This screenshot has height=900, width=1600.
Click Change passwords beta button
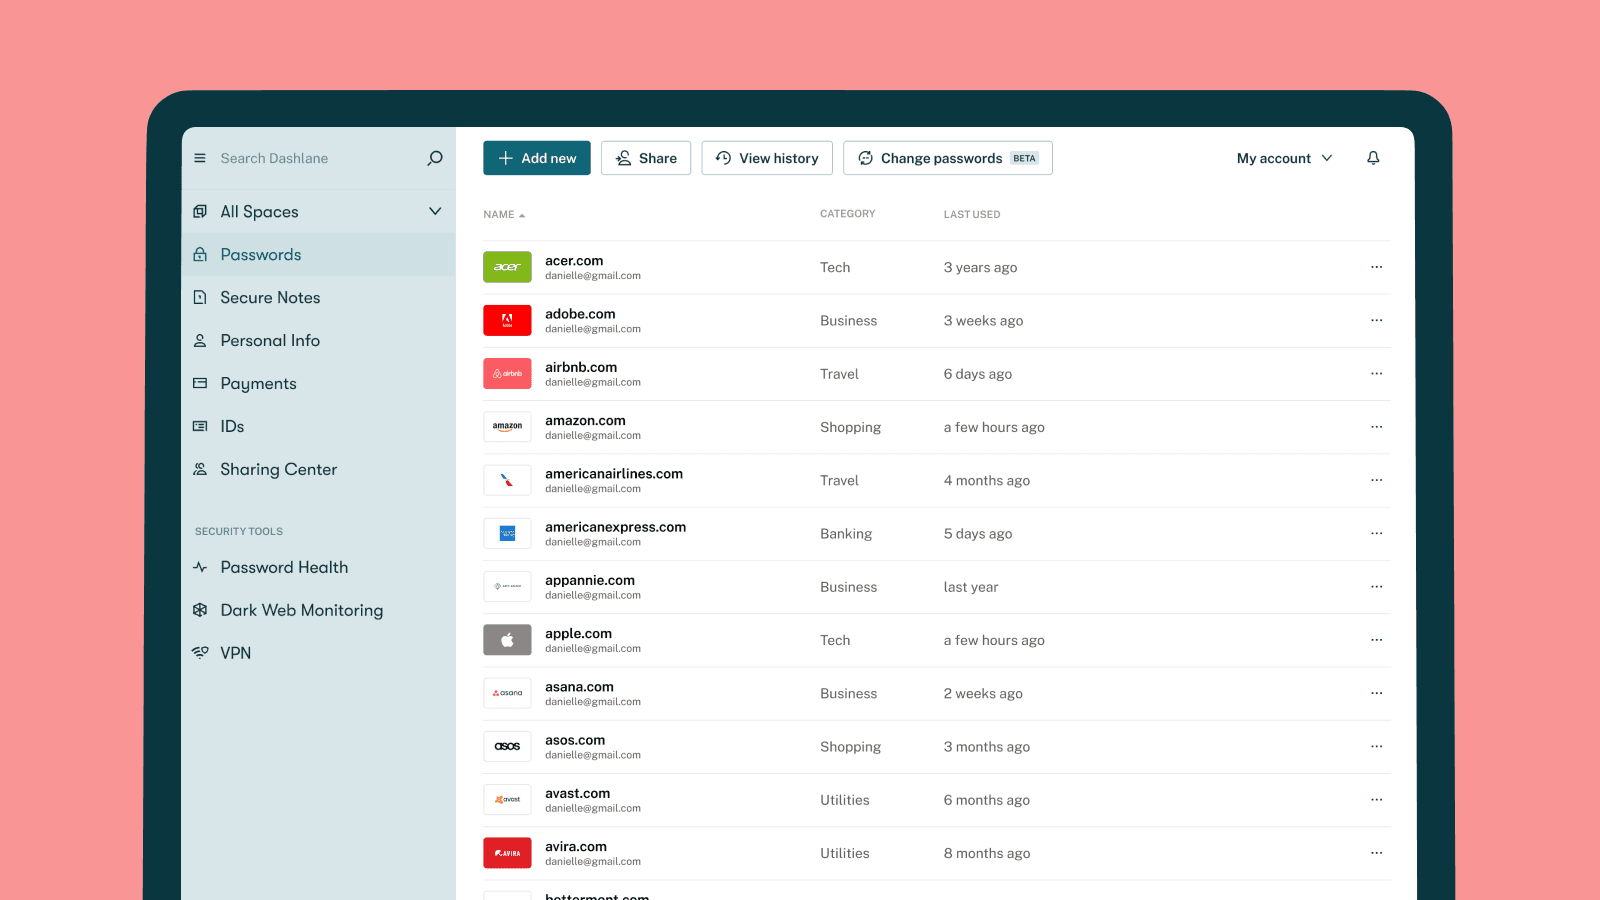pyautogui.click(x=947, y=158)
